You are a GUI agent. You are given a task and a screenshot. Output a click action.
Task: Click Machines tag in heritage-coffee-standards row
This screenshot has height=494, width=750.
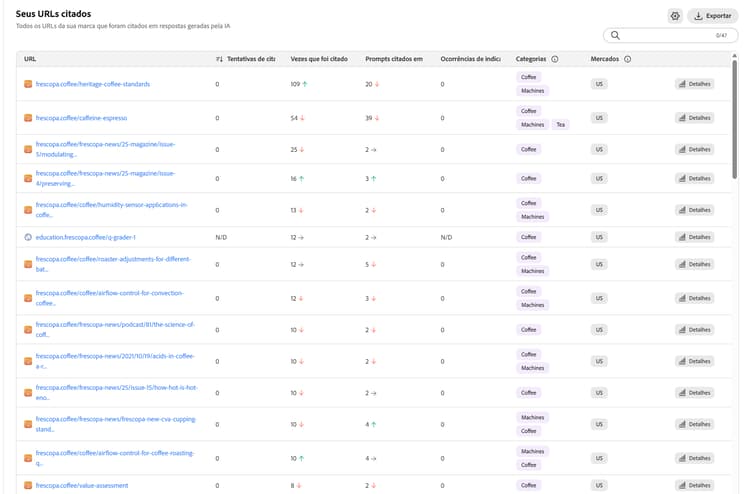point(532,91)
